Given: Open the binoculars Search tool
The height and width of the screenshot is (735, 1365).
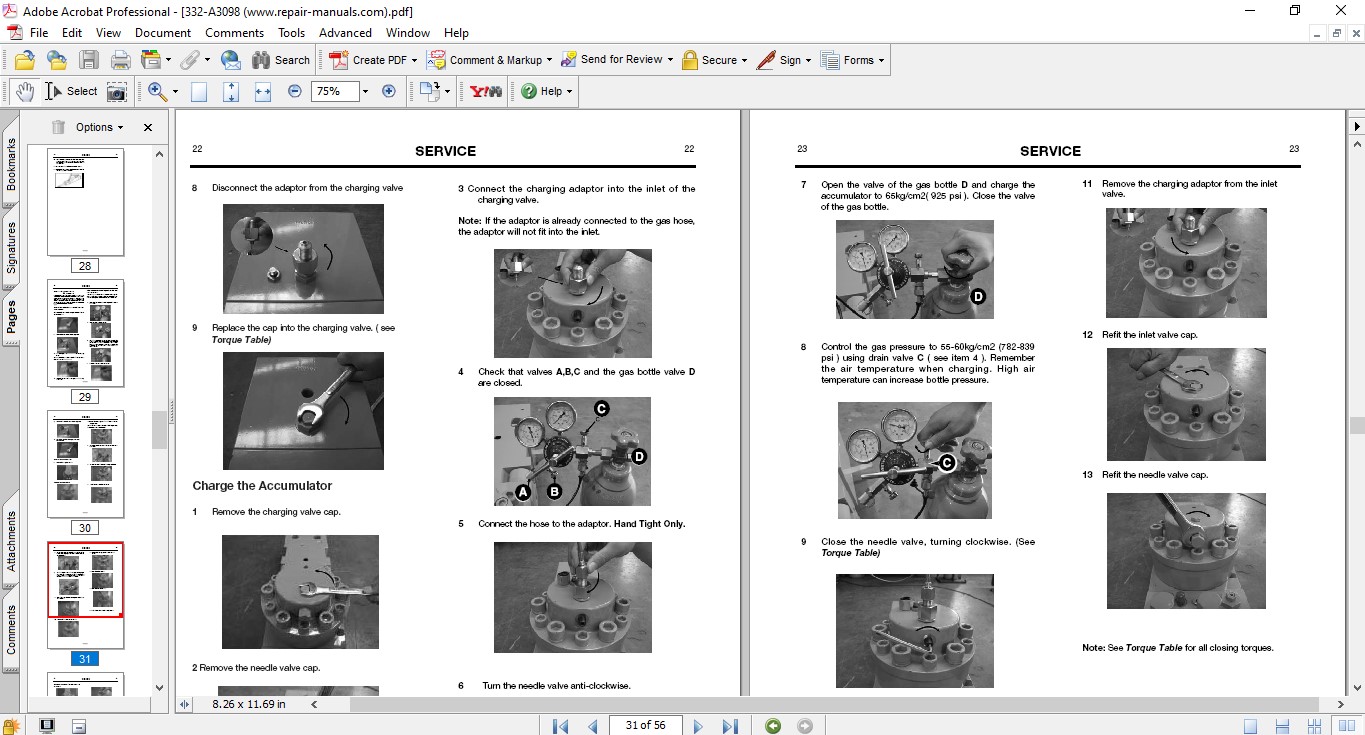Looking at the screenshot, I should [x=281, y=60].
